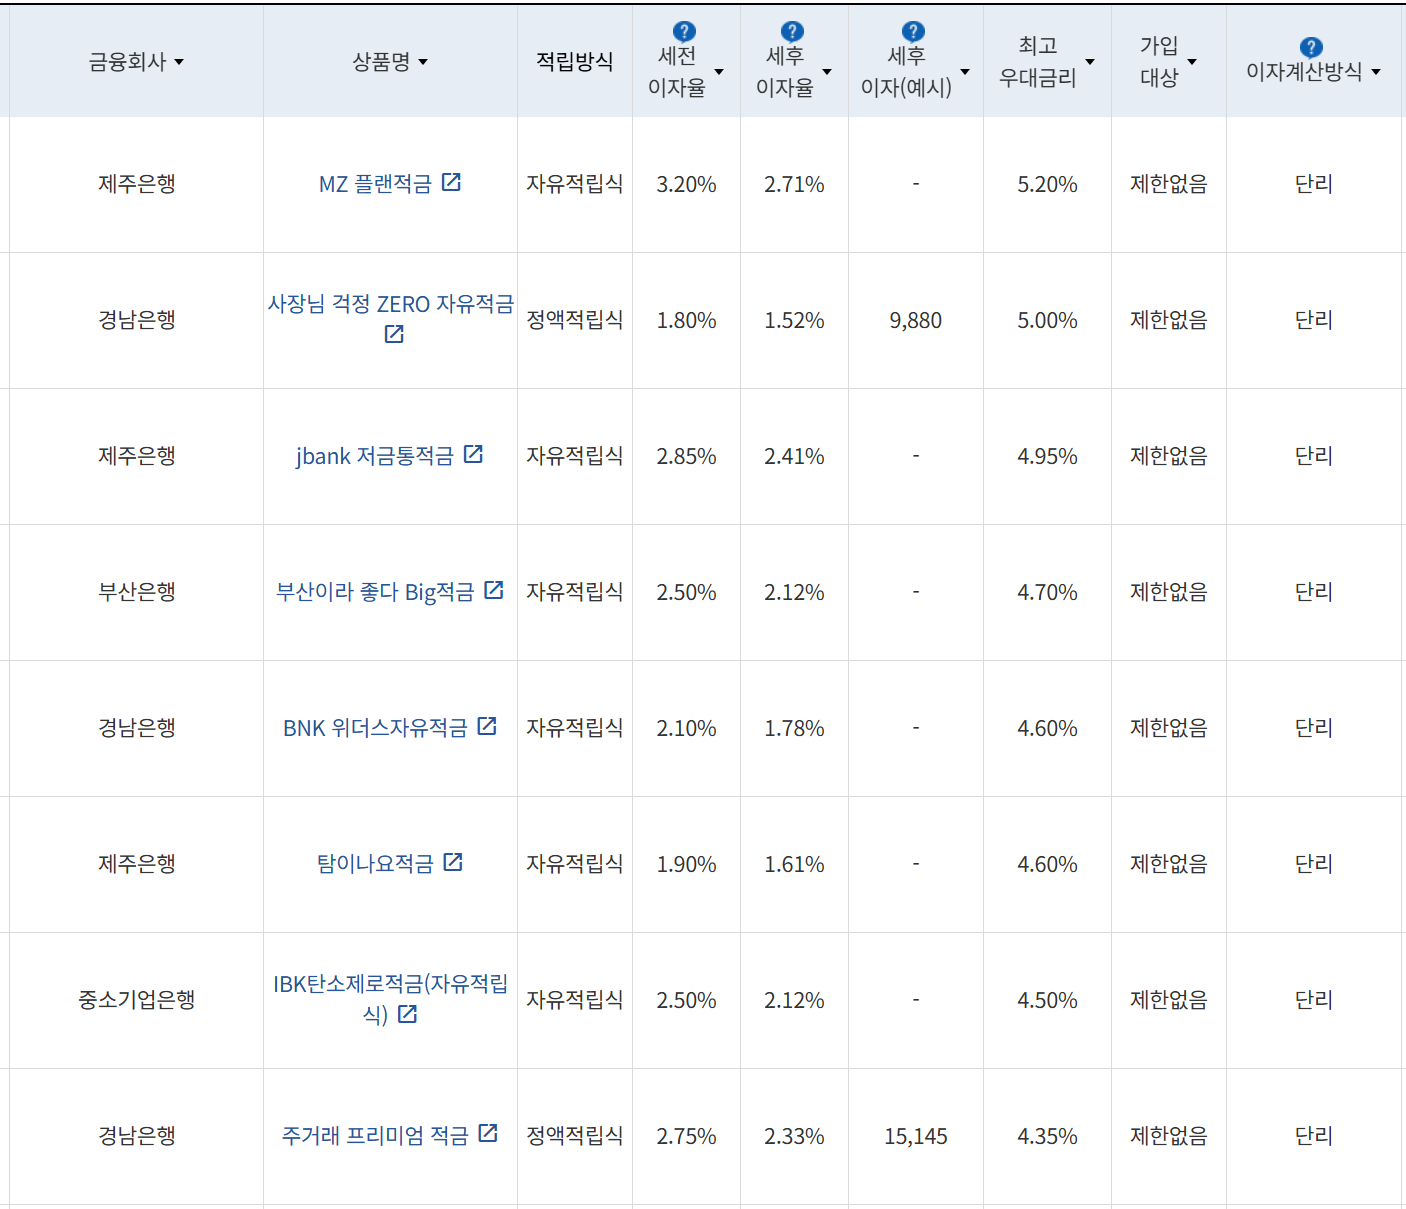Screen dimensions: 1406x1209
Task: Select the 중소기업은행 cell in the table
Action: pos(137,1000)
